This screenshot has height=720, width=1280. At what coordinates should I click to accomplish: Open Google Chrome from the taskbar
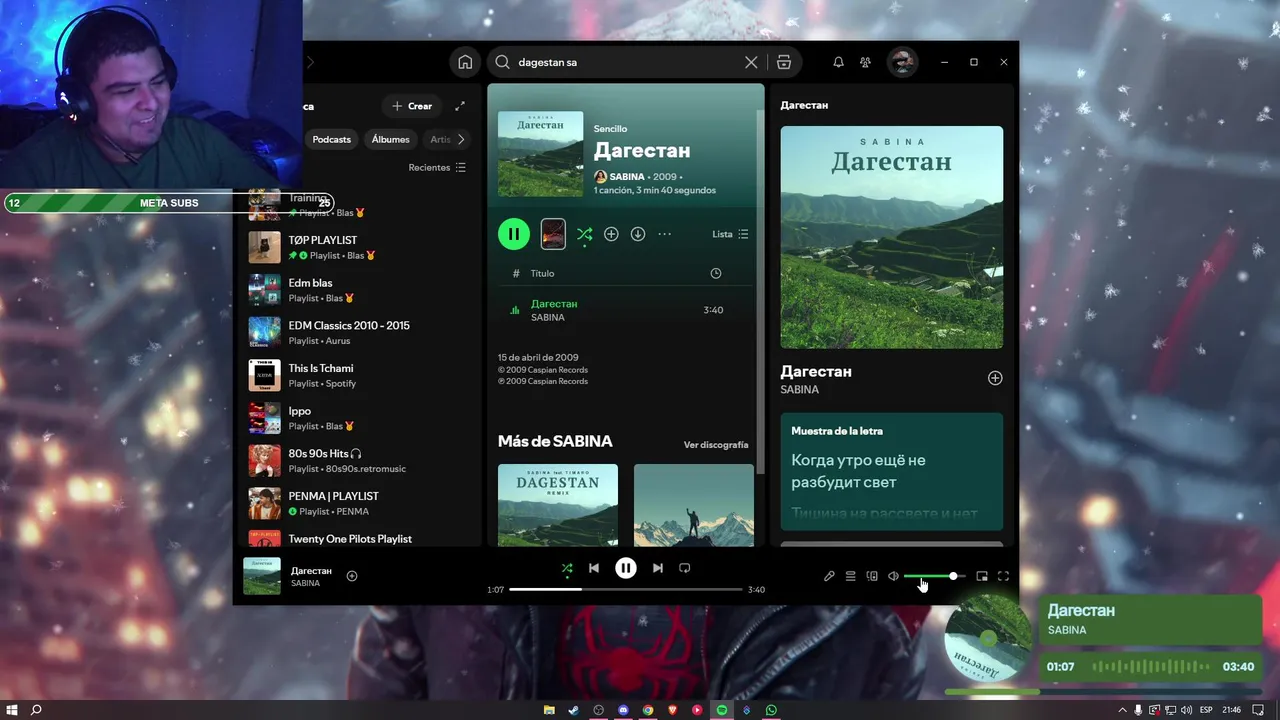648,710
